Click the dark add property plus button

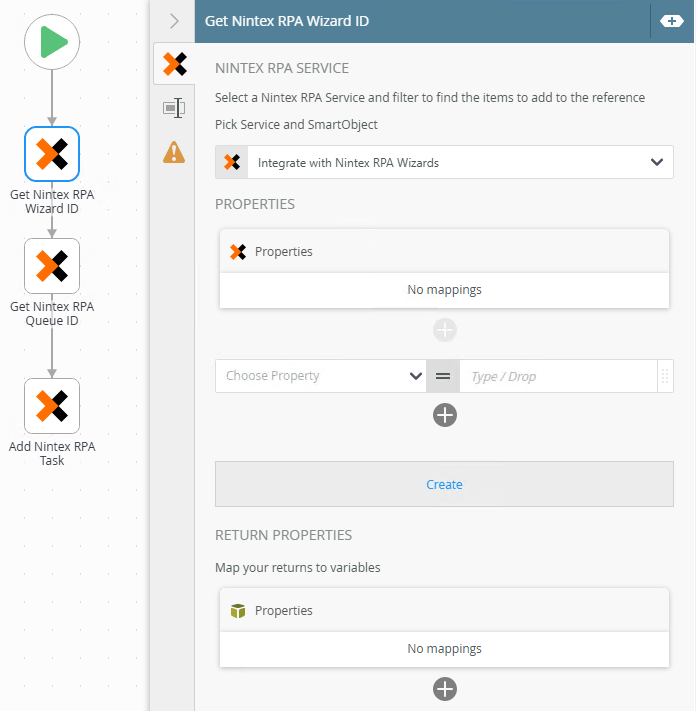pyautogui.click(x=445, y=415)
